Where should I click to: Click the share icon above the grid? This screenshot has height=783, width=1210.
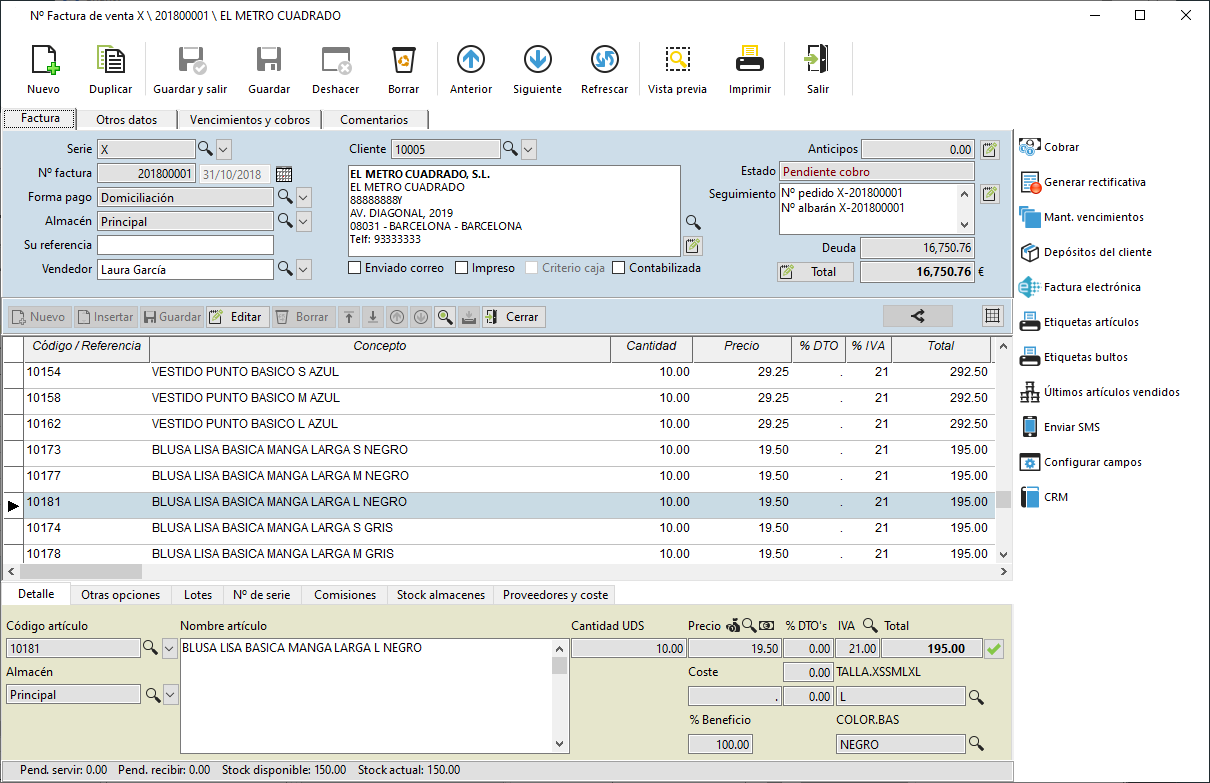pos(918,316)
